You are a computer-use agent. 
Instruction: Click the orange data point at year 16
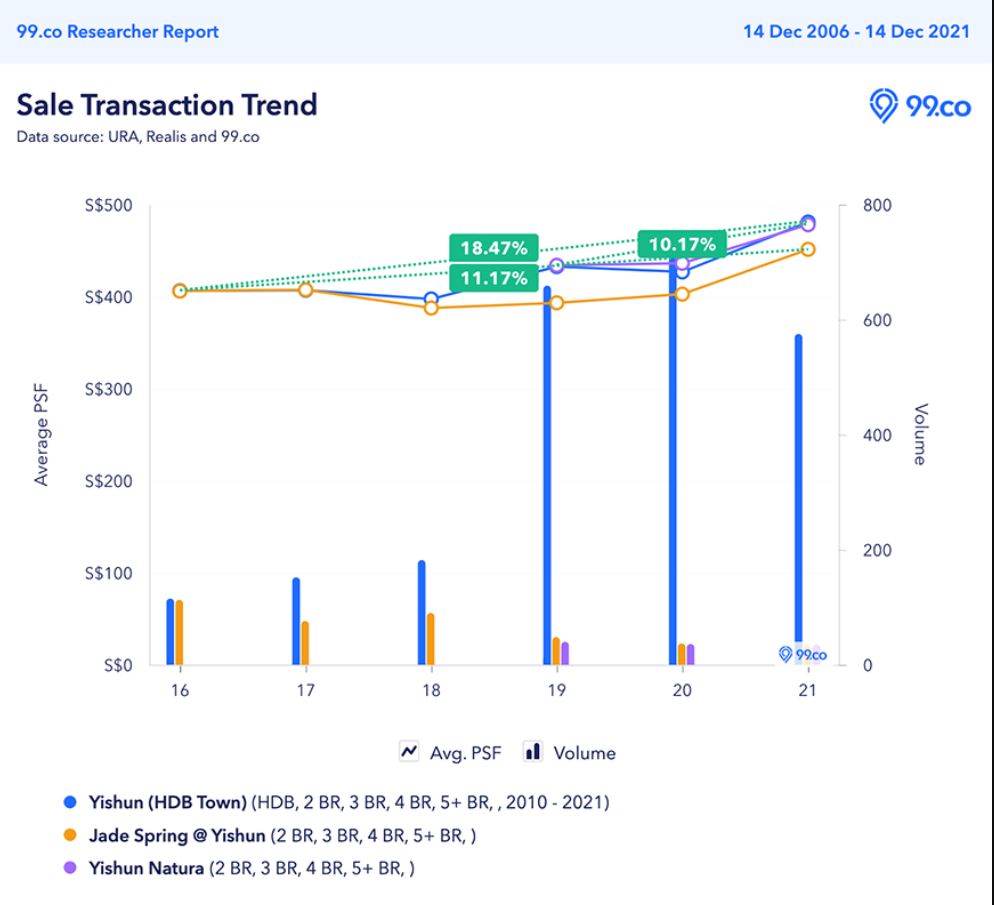180,291
